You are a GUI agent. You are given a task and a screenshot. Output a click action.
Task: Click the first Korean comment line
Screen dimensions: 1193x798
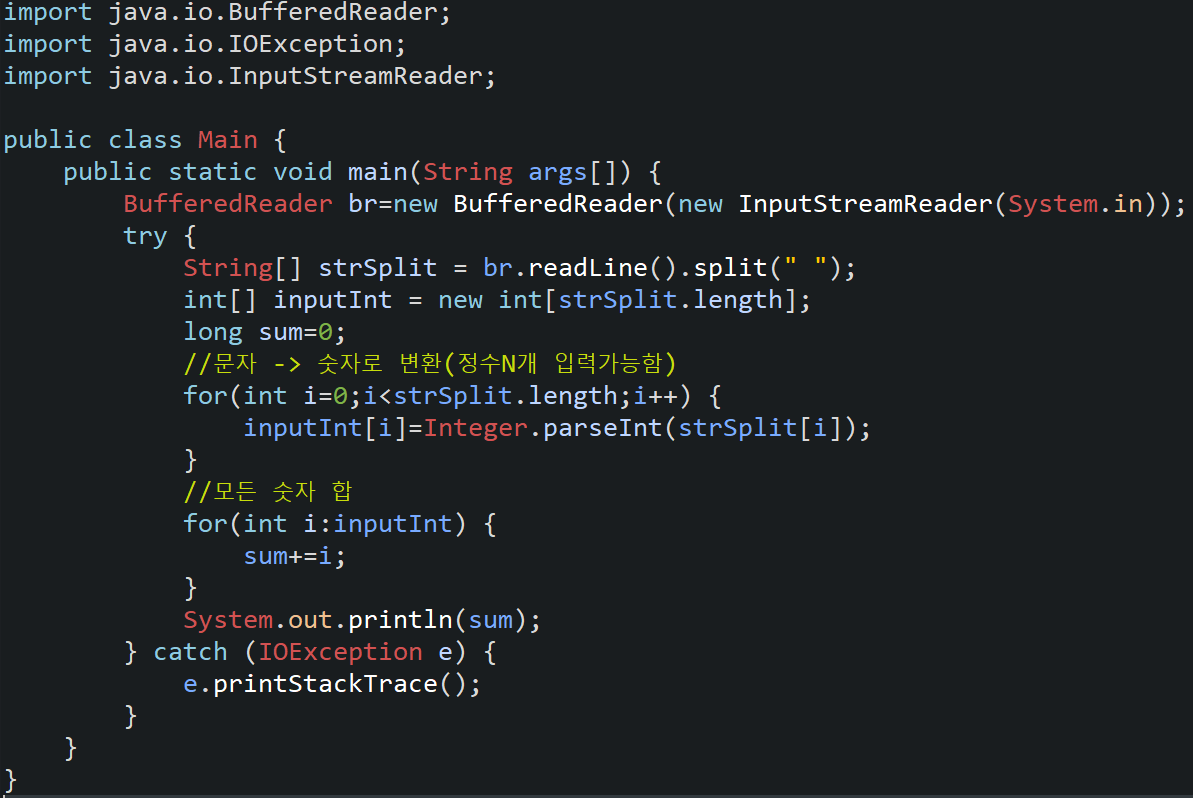click(x=430, y=364)
